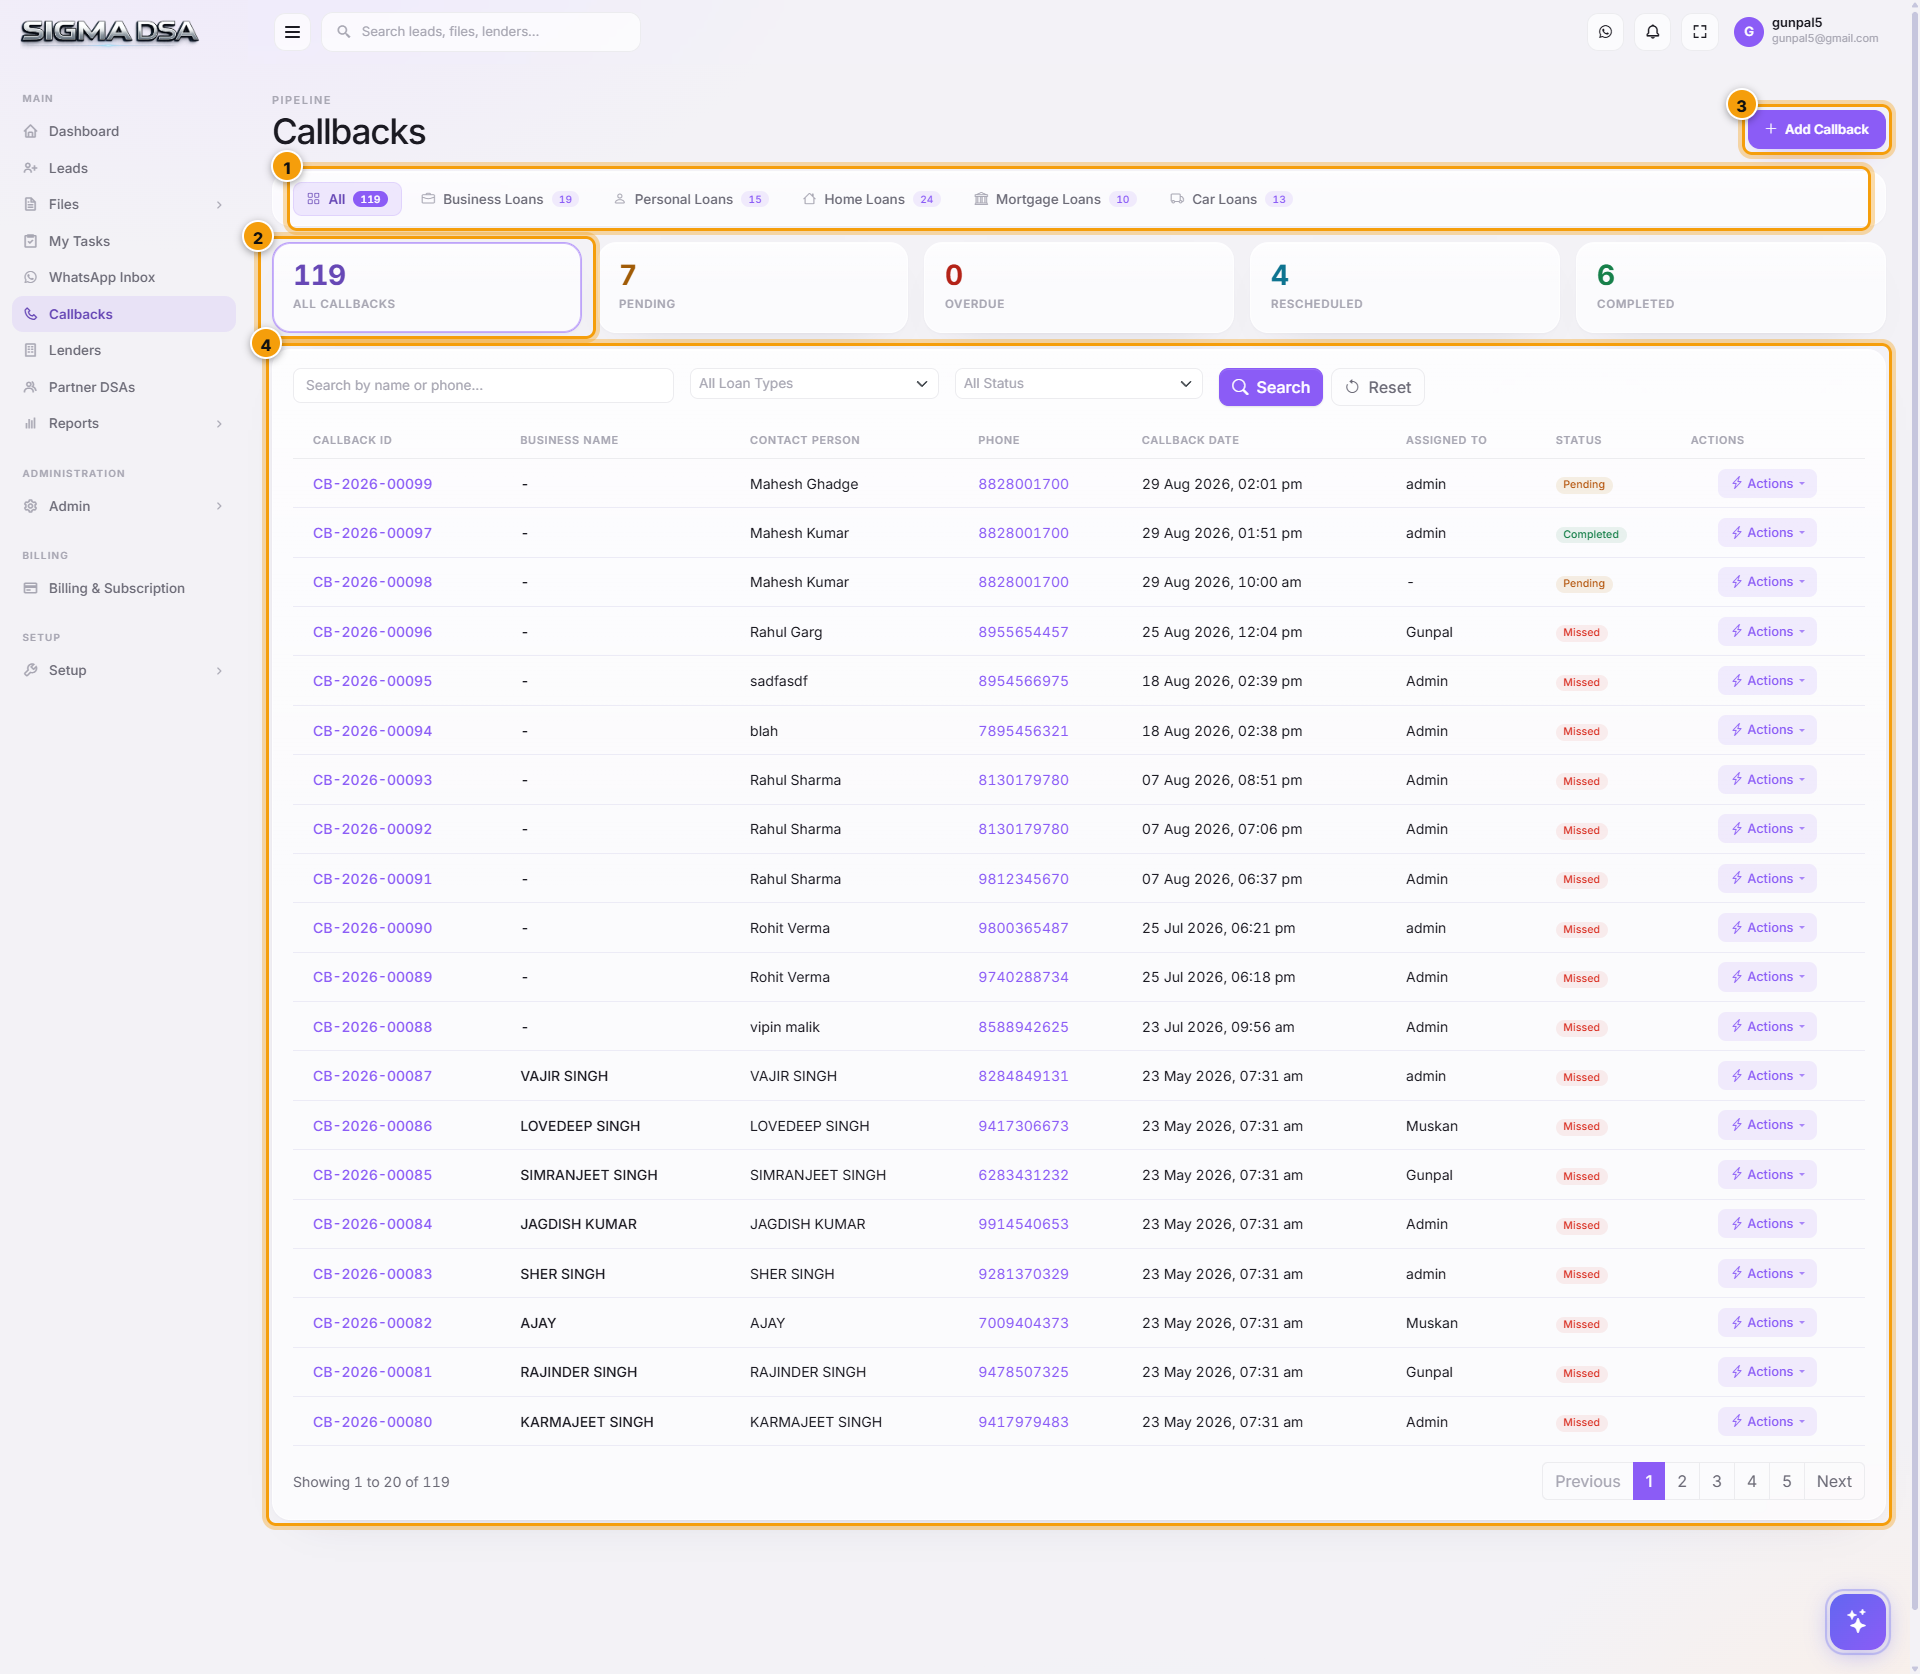Toggle fullscreen mode icon
This screenshot has height=1674, width=1920.
tap(1700, 32)
